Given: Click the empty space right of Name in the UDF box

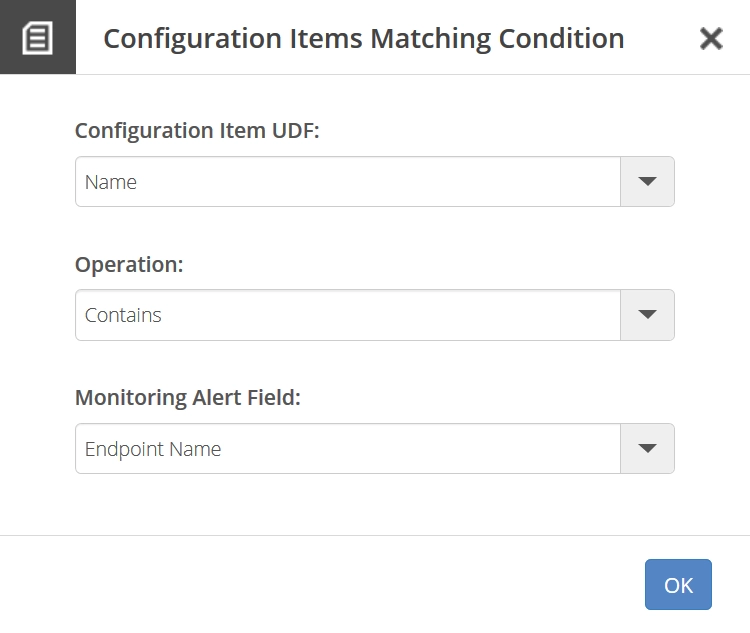Looking at the screenshot, I should pyautogui.click(x=378, y=182).
